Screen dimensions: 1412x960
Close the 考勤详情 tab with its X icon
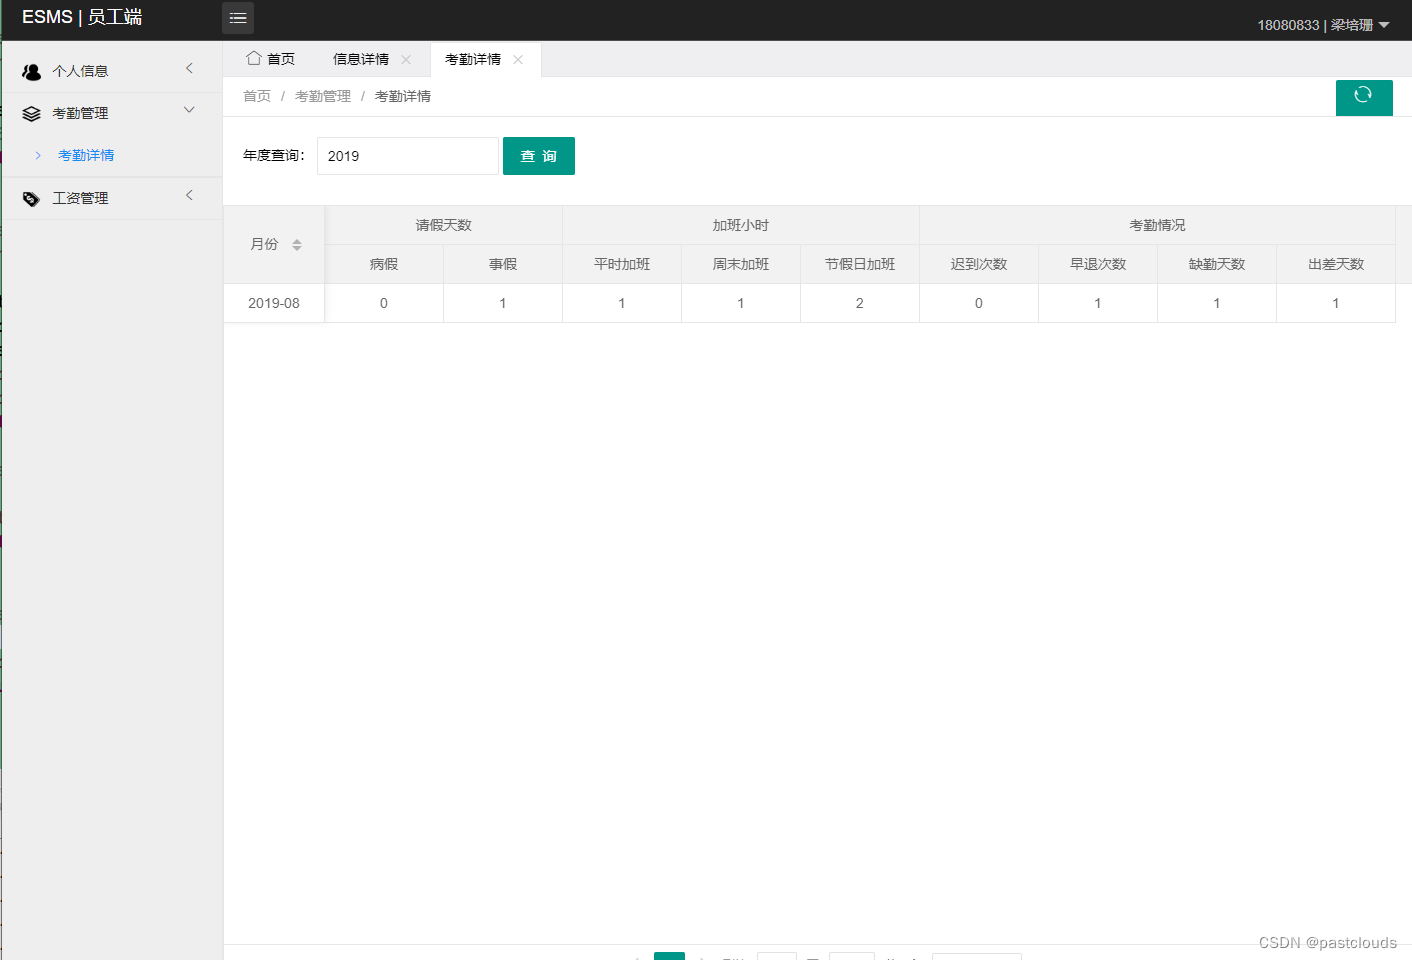click(x=518, y=59)
